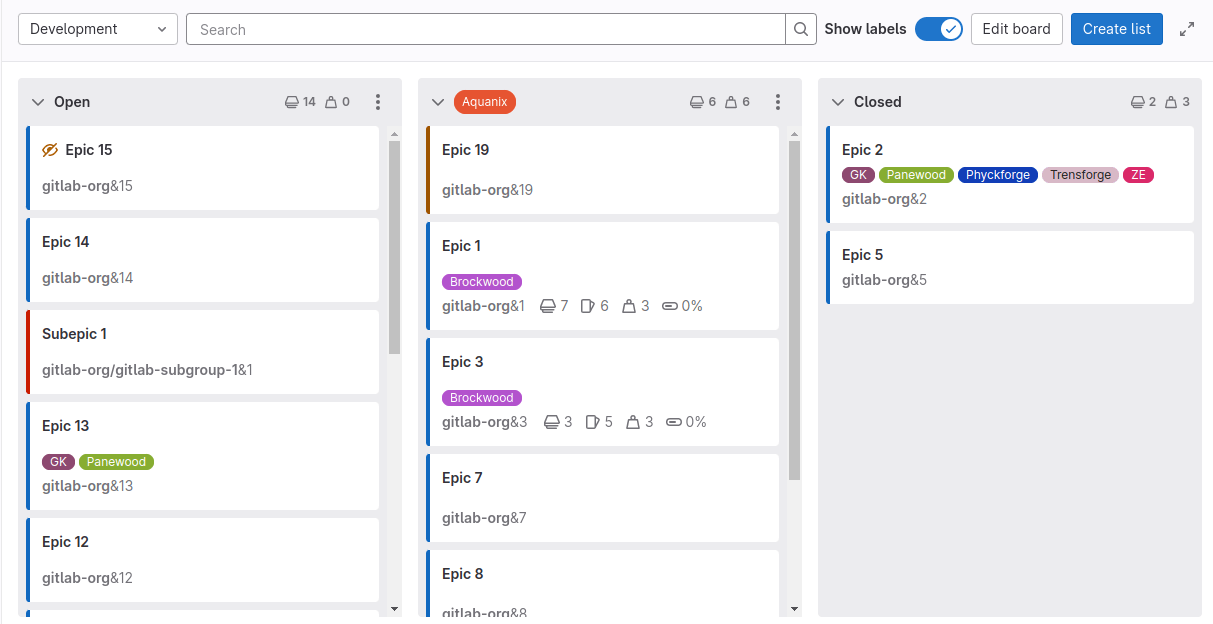The height and width of the screenshot is (624, 1213).
Task: Select the Closed list title
Action: (878, 101)
